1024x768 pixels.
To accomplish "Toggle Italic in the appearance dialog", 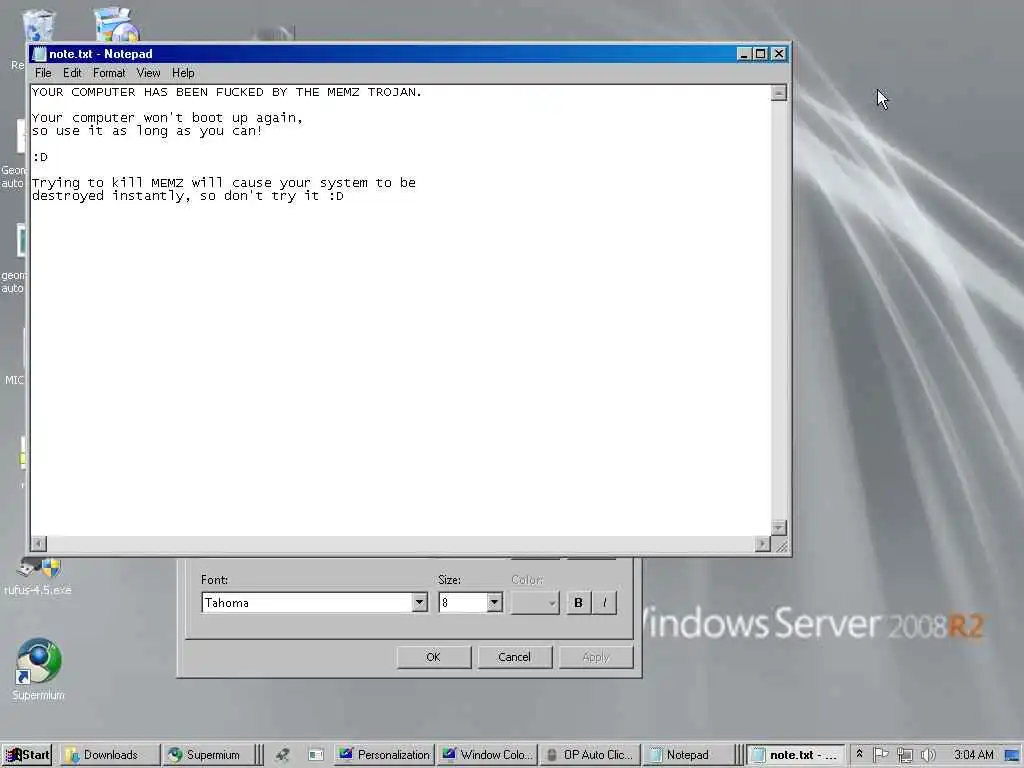I will (x=605, y=603).
